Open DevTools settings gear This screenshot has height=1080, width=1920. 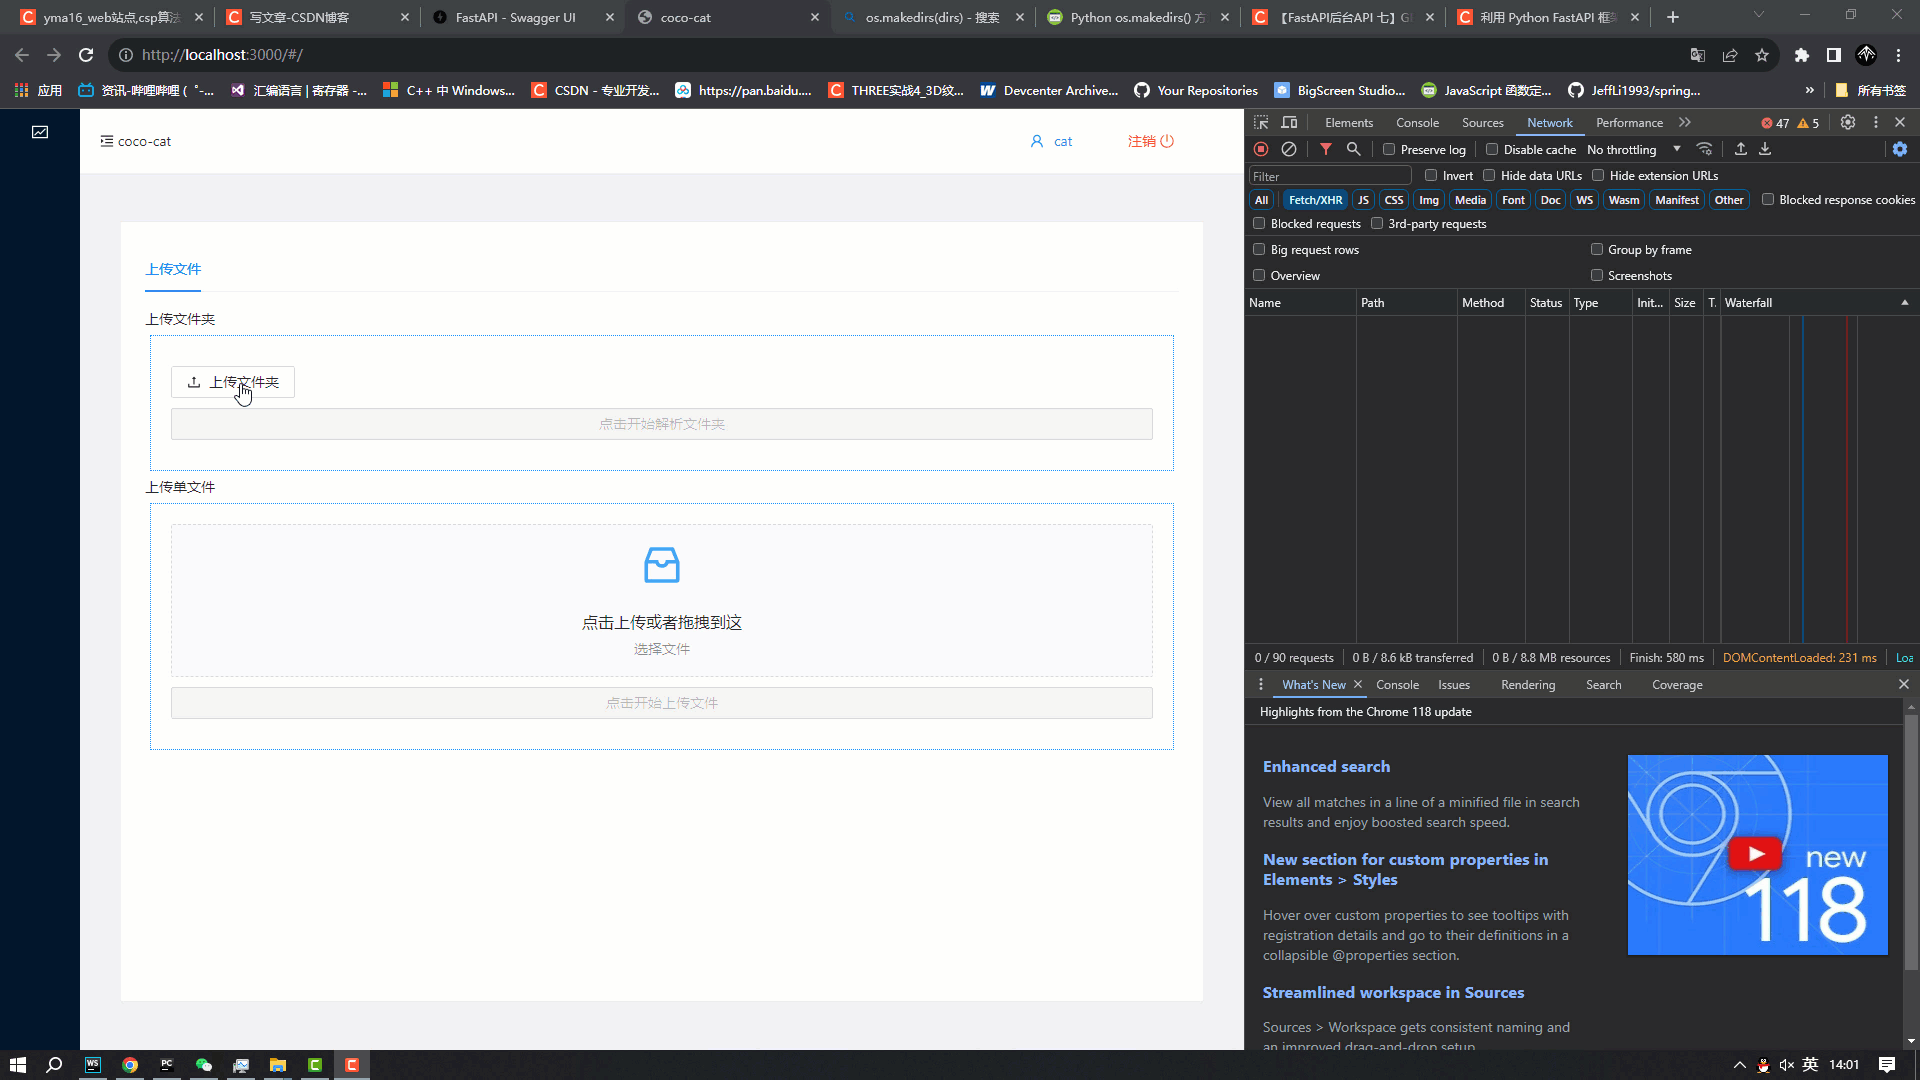pos(1848,122)
